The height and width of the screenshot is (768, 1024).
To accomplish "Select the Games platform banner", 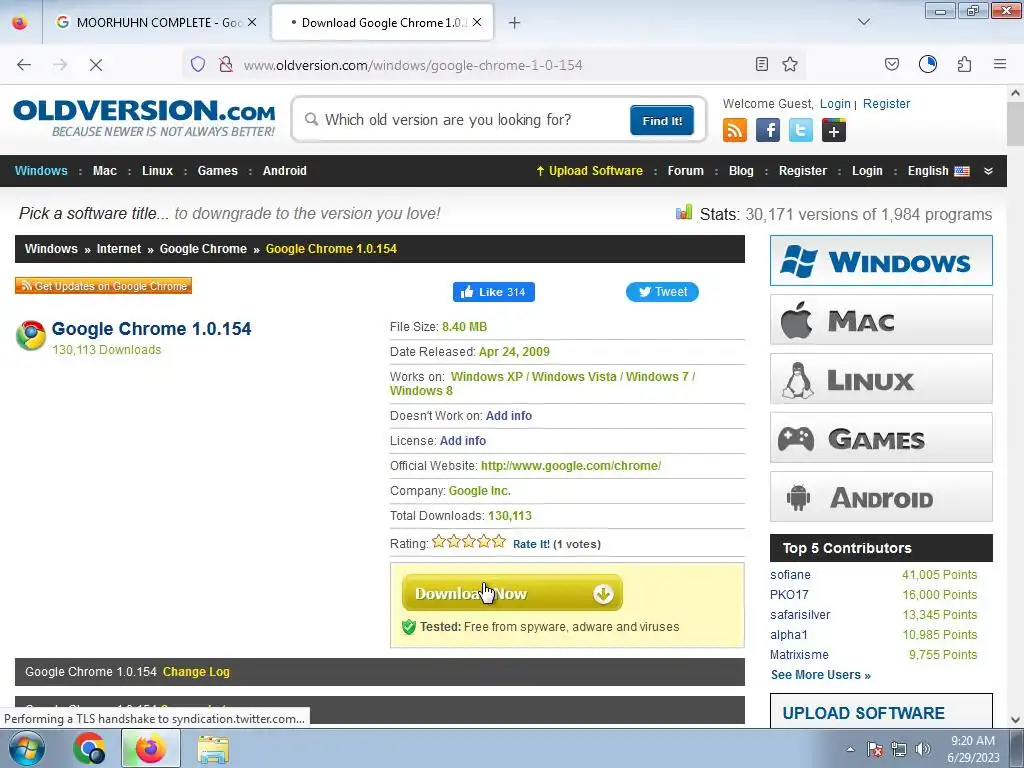I will click(881, 438).
